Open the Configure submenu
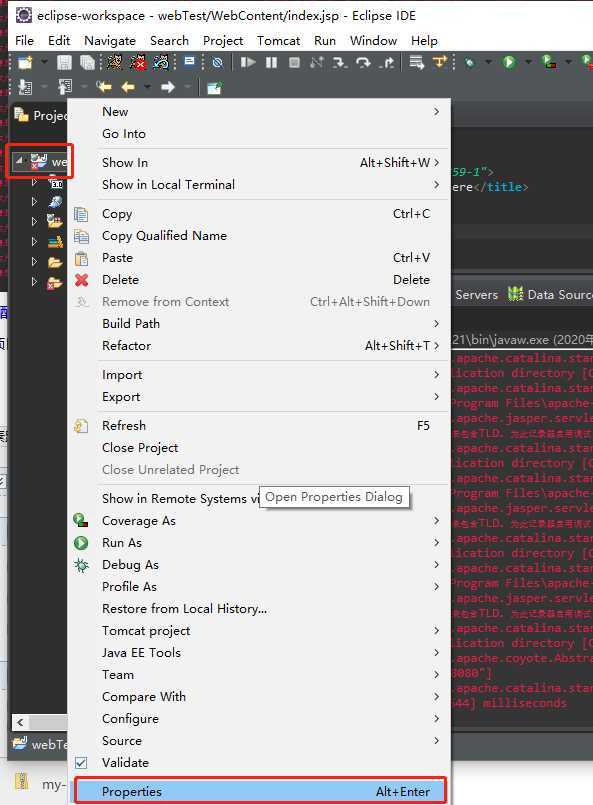The height and width of the screenshot is (805, 593). coord(260,719)
